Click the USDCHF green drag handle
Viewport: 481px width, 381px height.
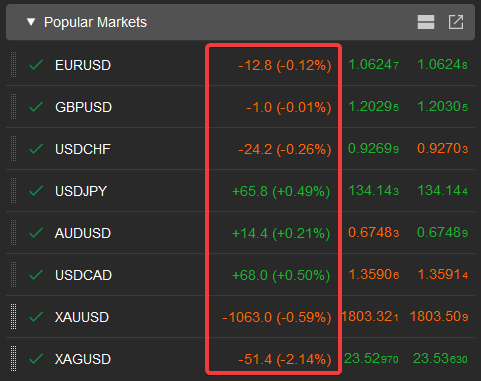coord(13,149)
